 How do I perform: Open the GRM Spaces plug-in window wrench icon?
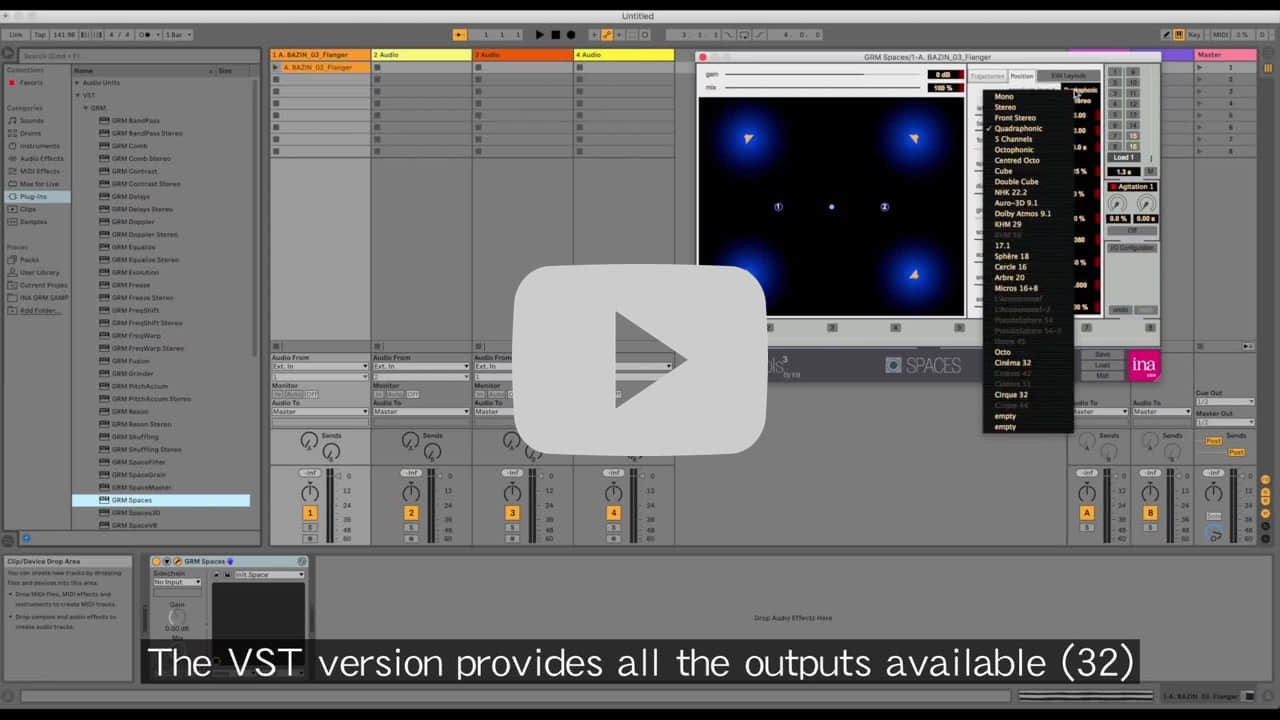tap(177, 562)
